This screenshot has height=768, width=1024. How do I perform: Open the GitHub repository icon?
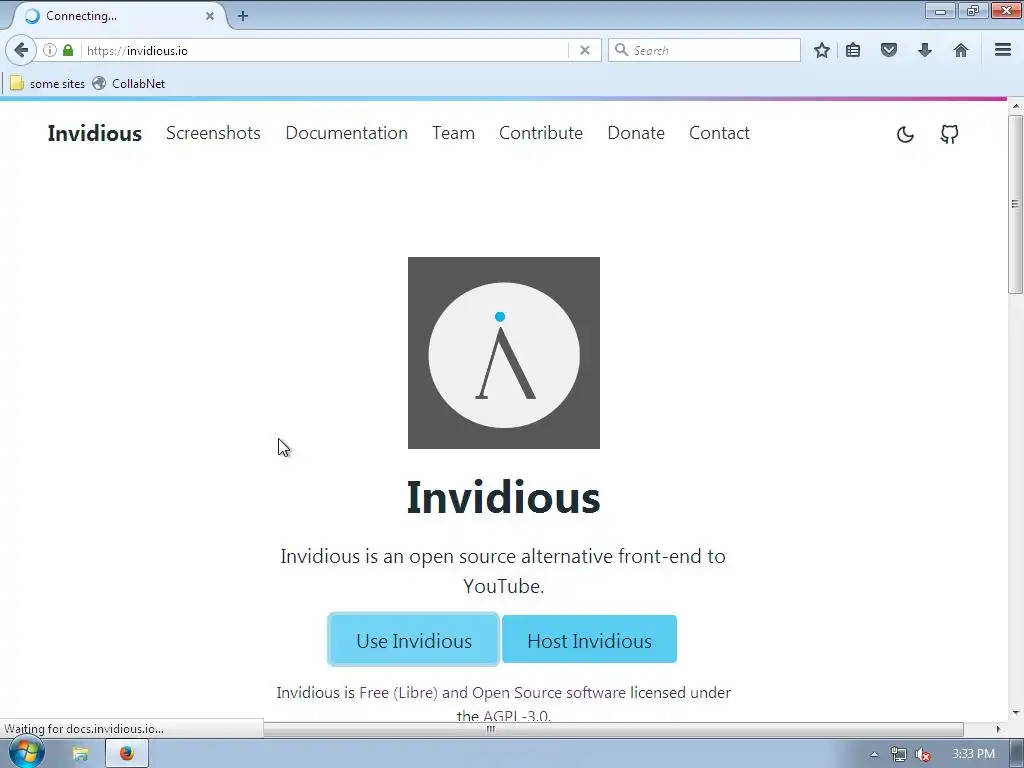[950, 135]
